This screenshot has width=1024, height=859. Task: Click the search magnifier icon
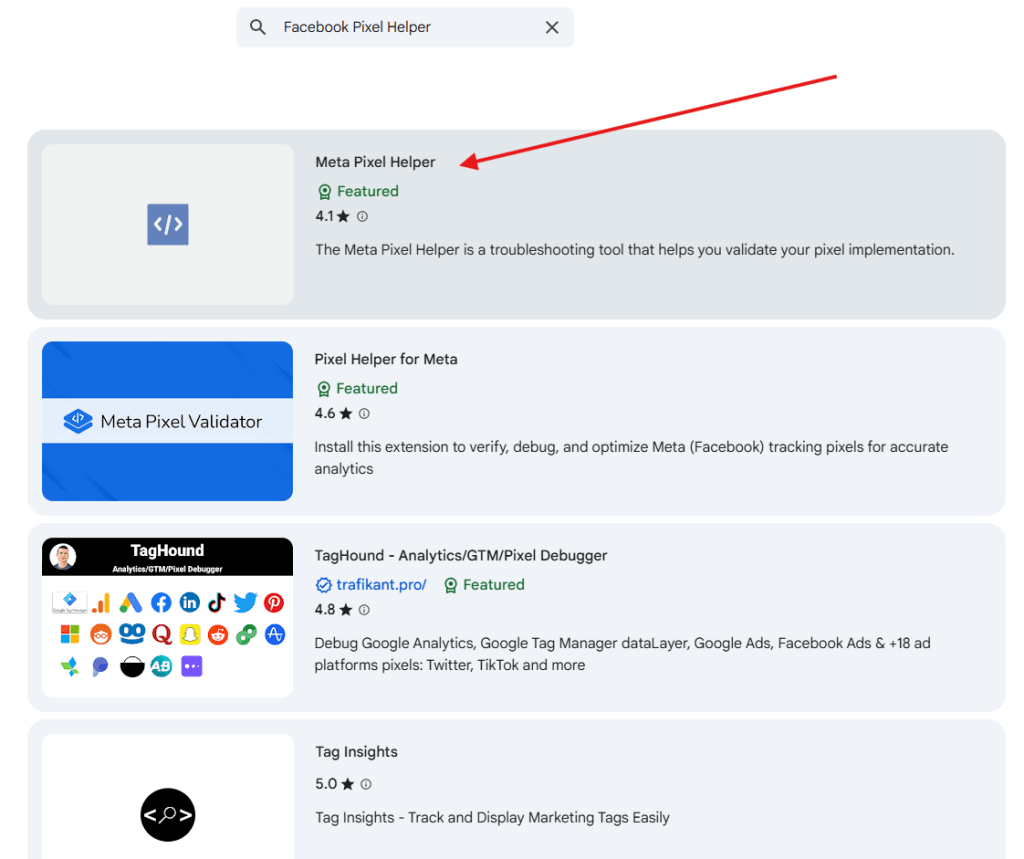point(258,27)
